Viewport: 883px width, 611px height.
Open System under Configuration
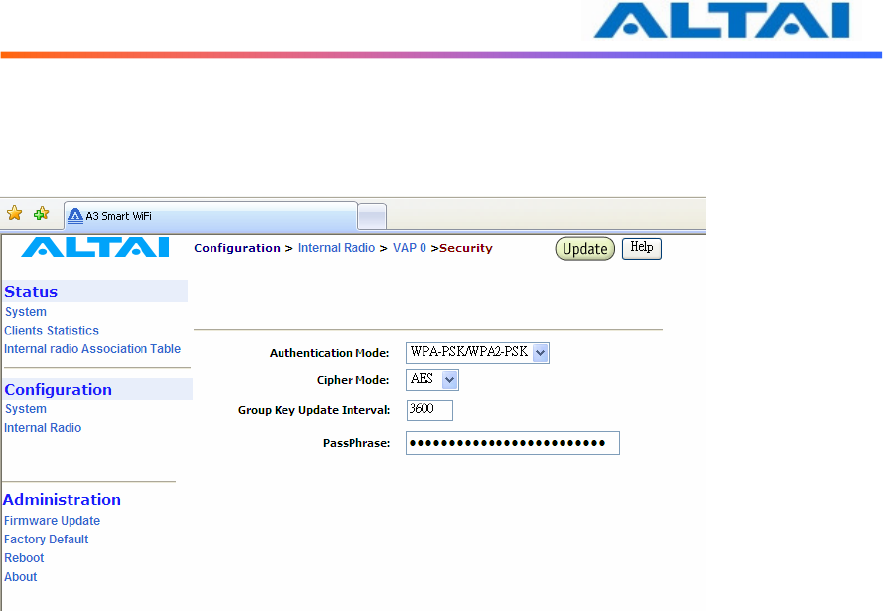pyautogui.click(x=26, y=409)
